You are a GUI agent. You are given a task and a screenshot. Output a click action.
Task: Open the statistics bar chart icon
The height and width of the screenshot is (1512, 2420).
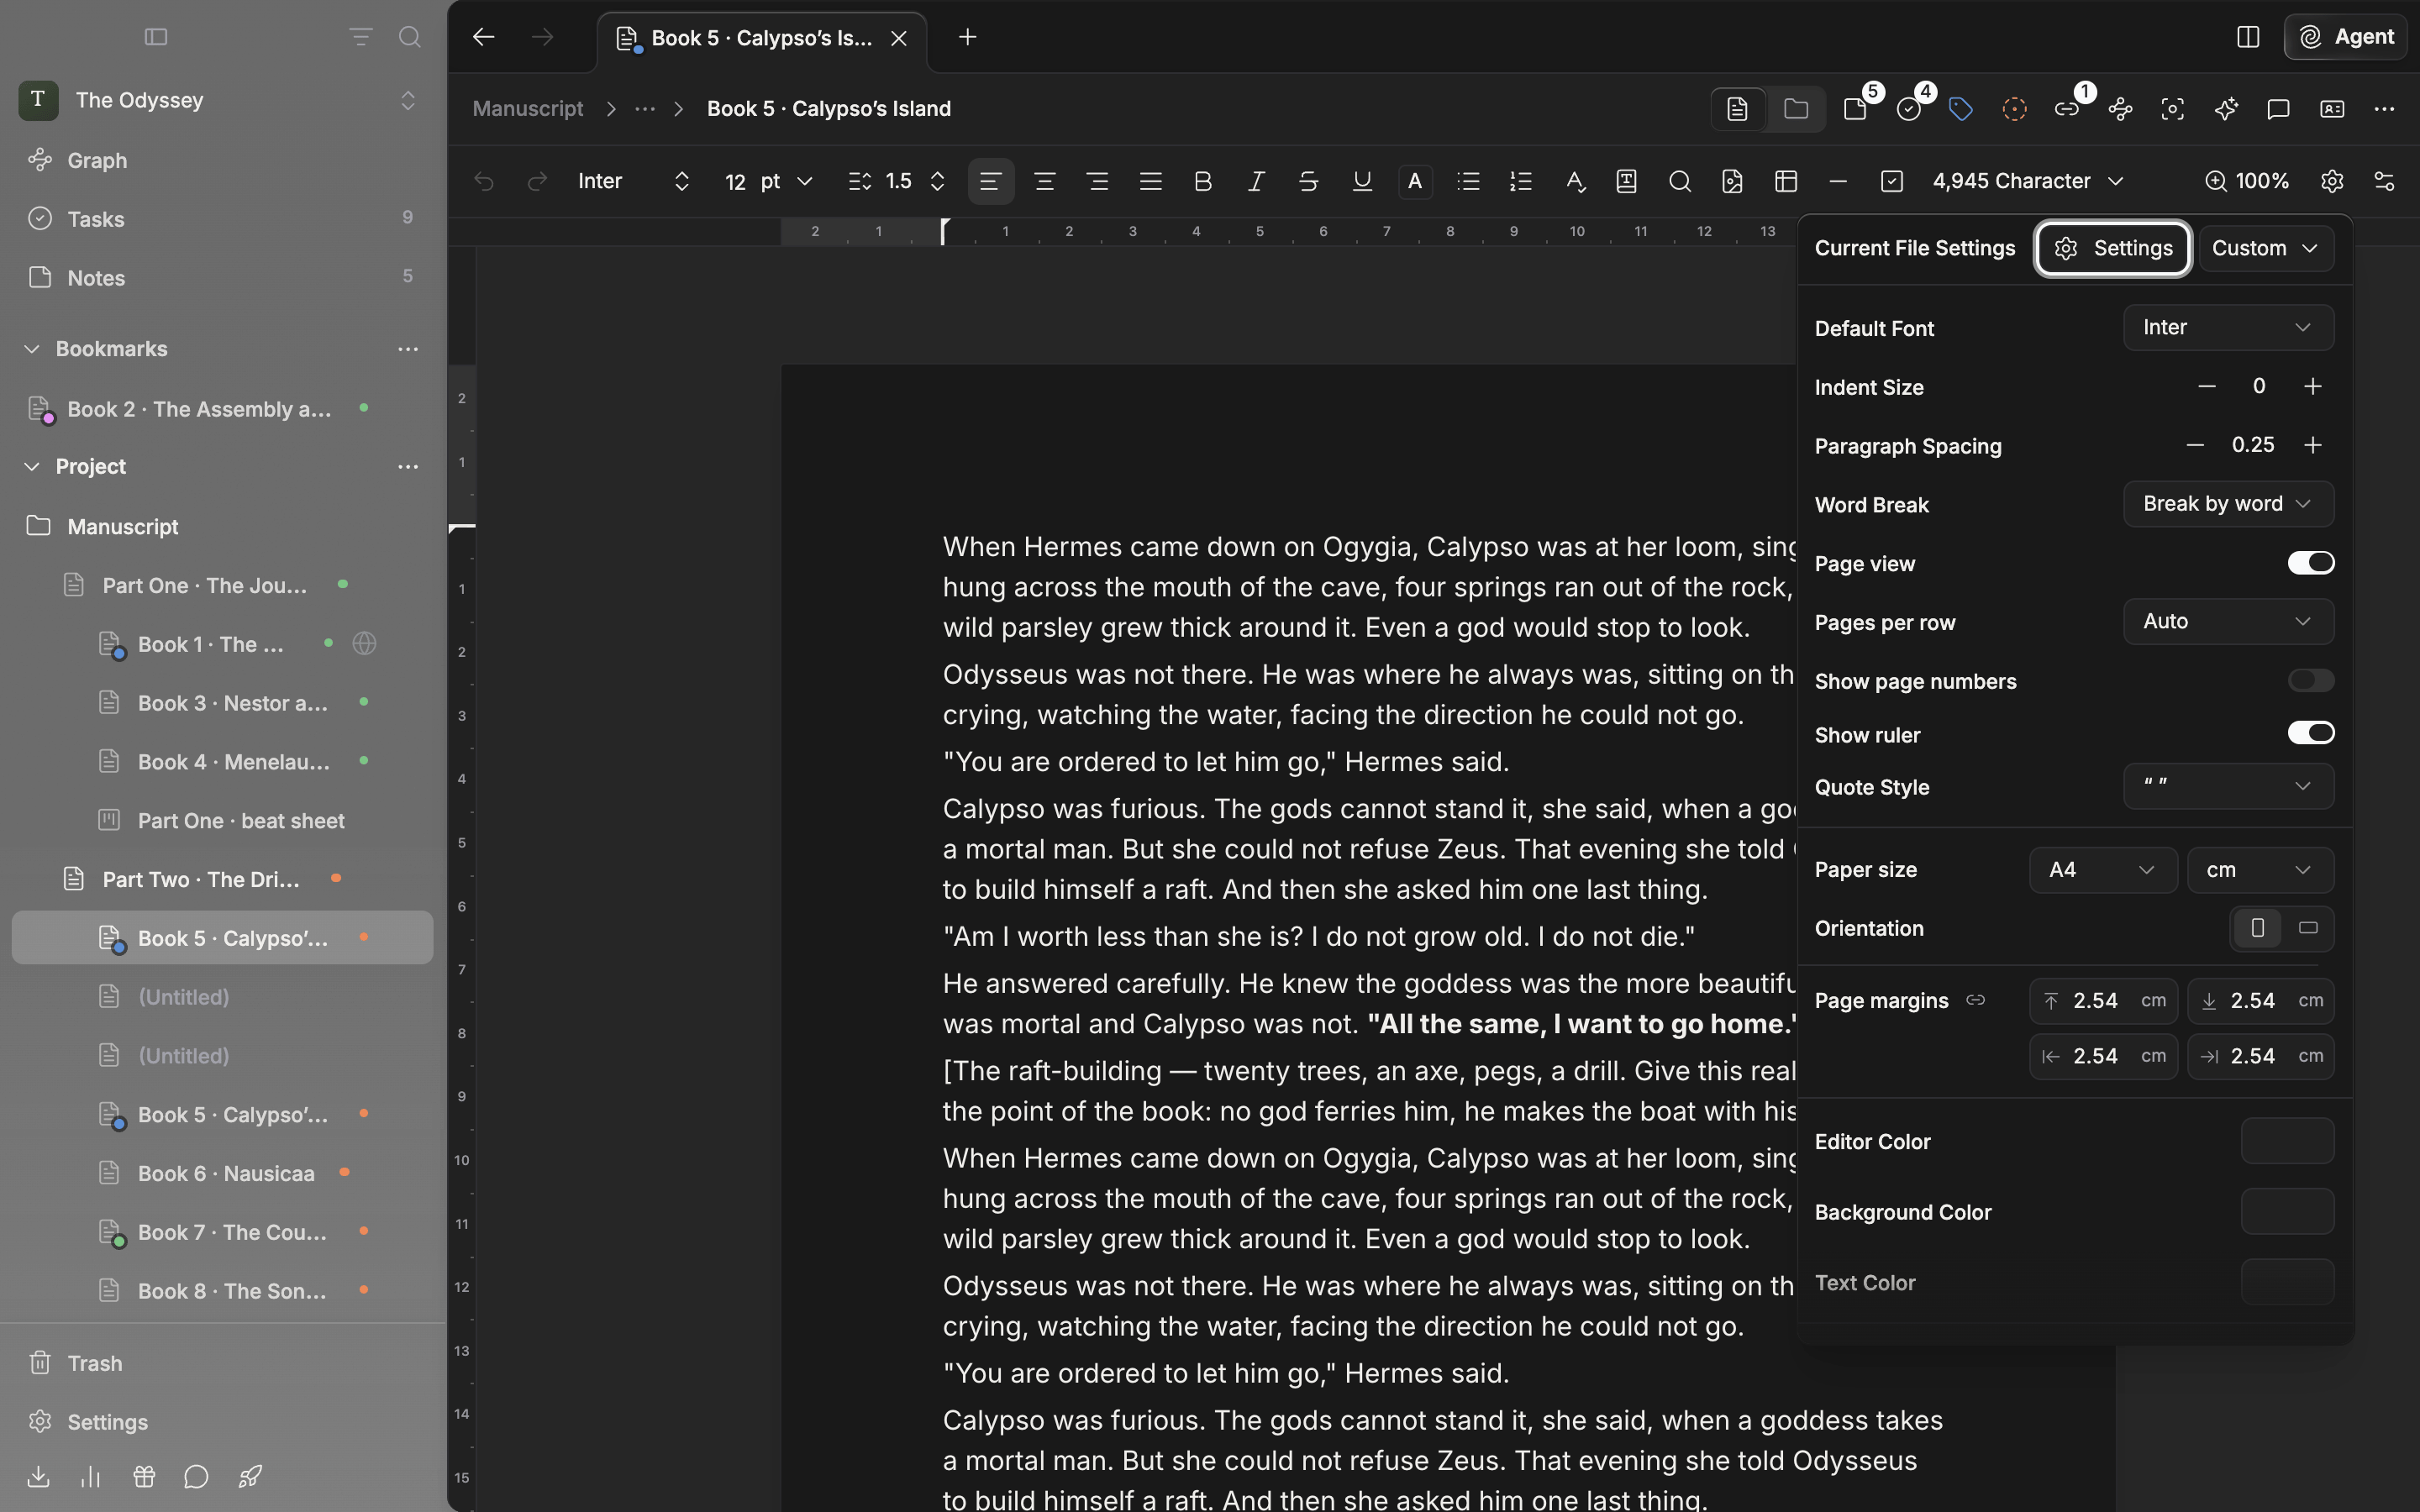pyautogui.click(x=90, y=1476)
